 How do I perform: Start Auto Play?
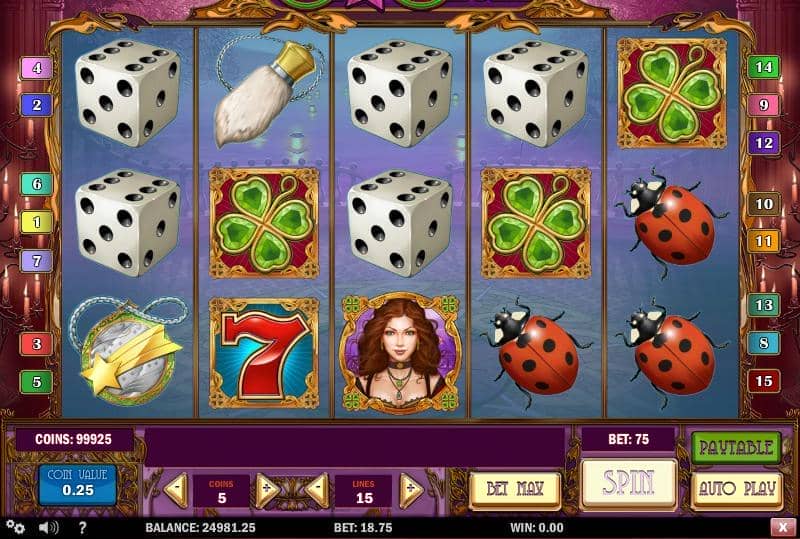(x=736, y=489)
